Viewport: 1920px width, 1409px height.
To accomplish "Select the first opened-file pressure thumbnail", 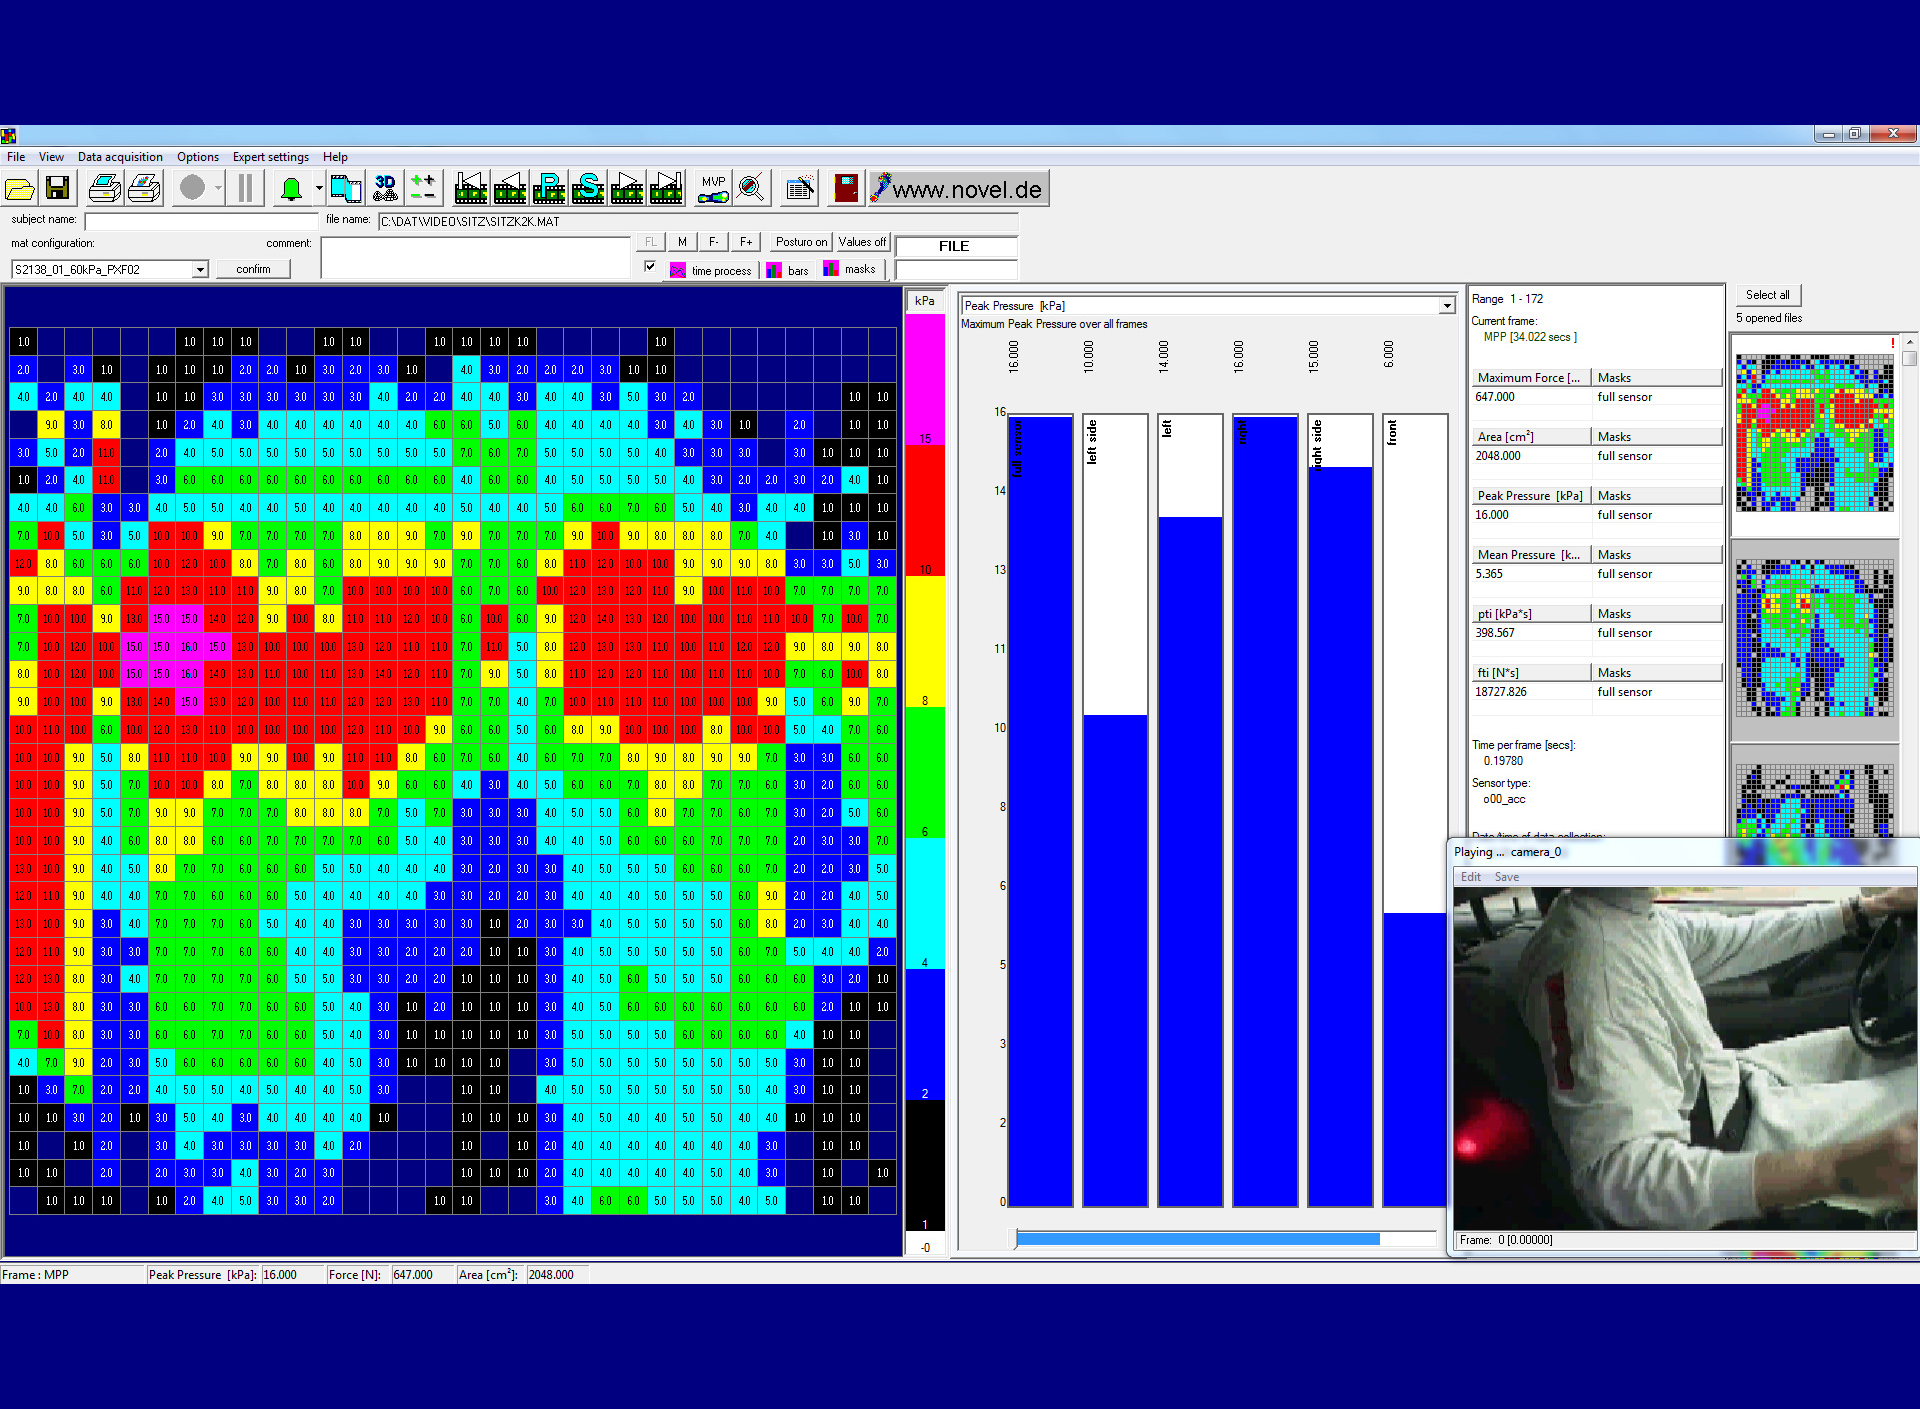I will pyautogui.click(x=1814, y=433).
